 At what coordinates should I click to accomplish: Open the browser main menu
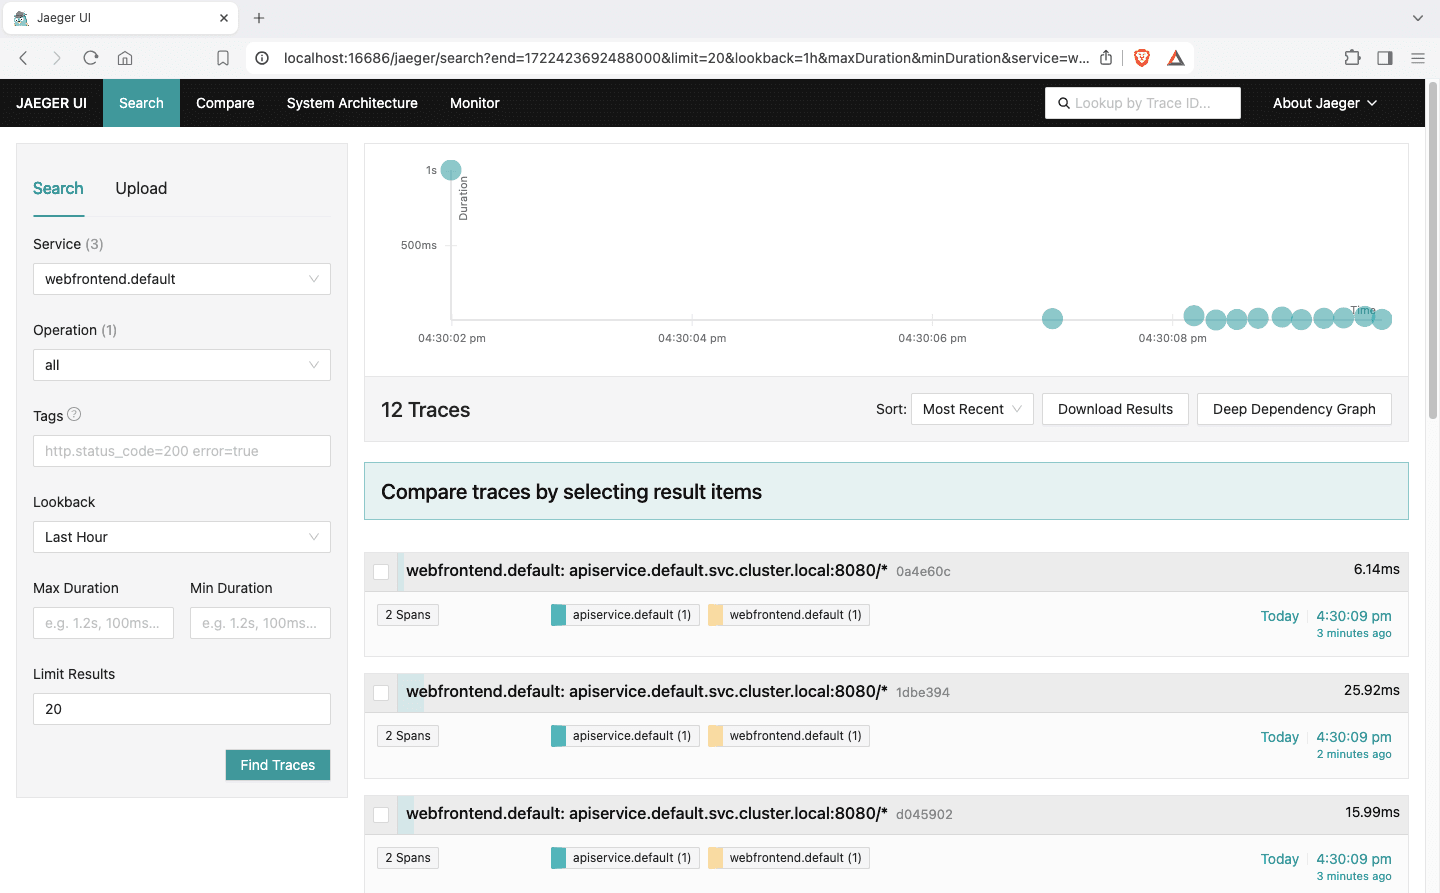pyautogui.click(x=1418, y=58)
